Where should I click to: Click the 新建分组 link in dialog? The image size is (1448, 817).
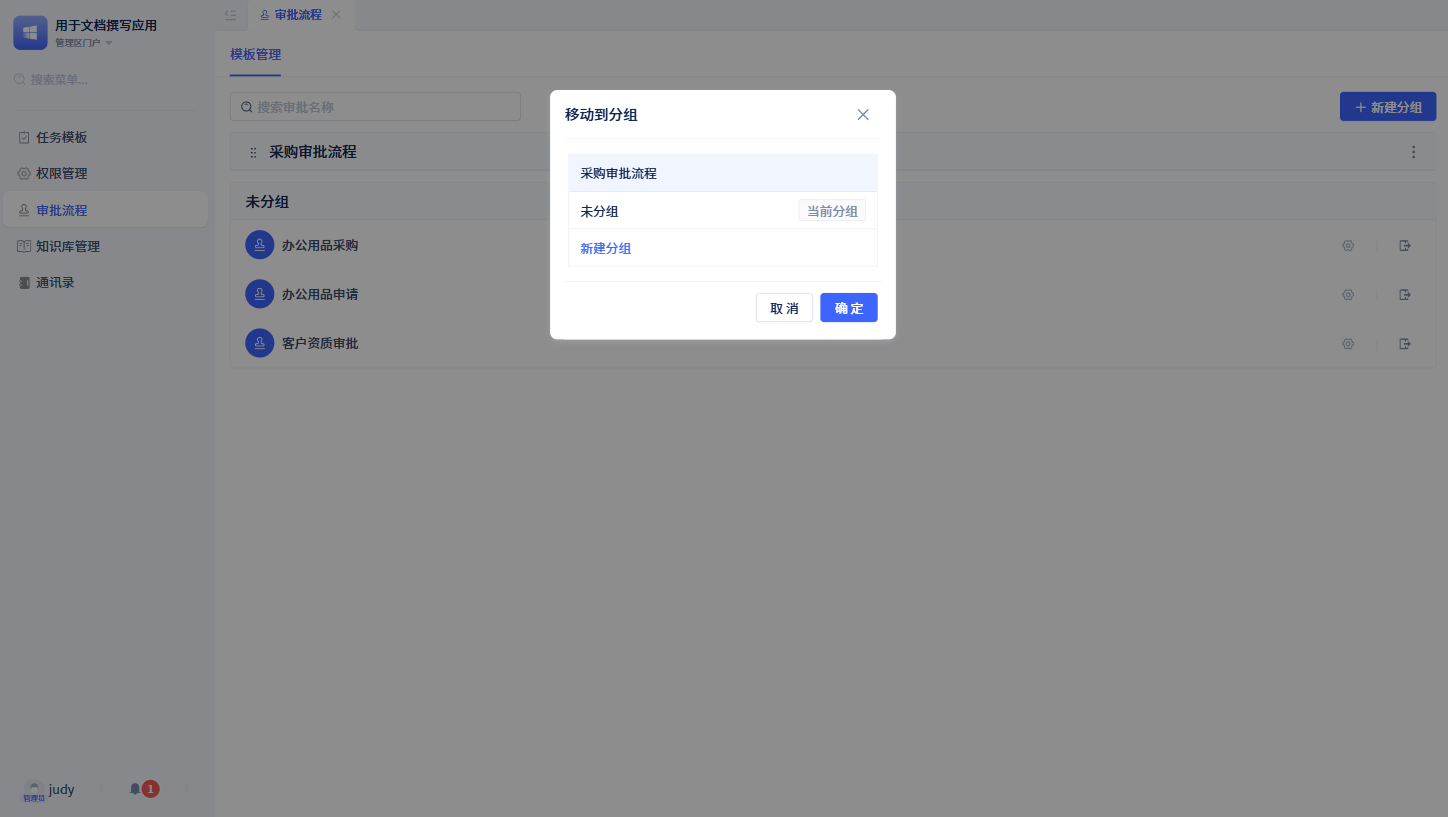coord(606,248)
